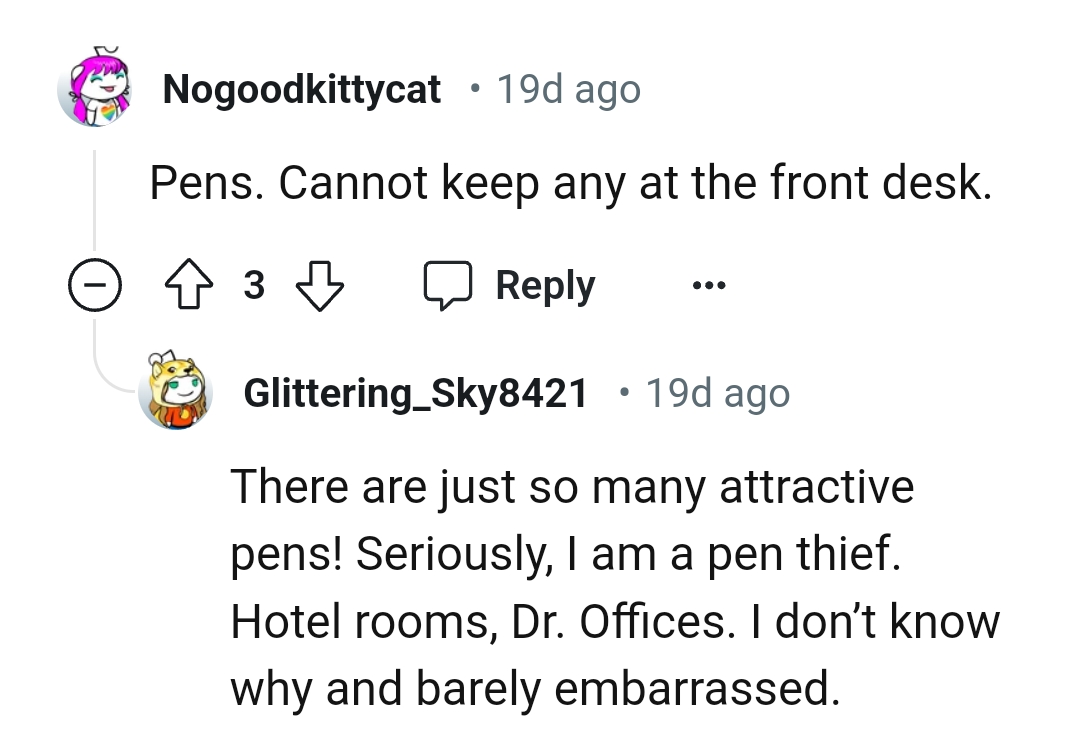This screenshot has height=751, width=1079.
Task: Open Glittering_Sky8421's profile via username
Action: pos(416,392)
